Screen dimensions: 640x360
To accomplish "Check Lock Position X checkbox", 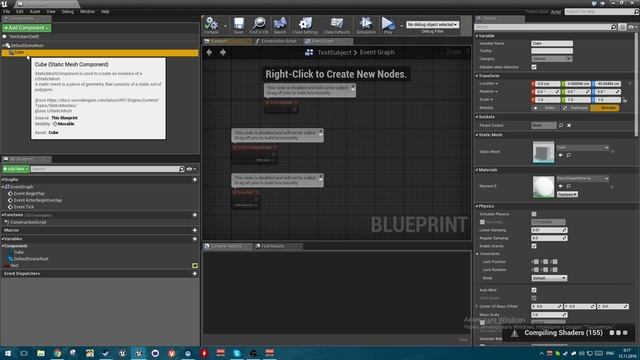I will (536, 262).
